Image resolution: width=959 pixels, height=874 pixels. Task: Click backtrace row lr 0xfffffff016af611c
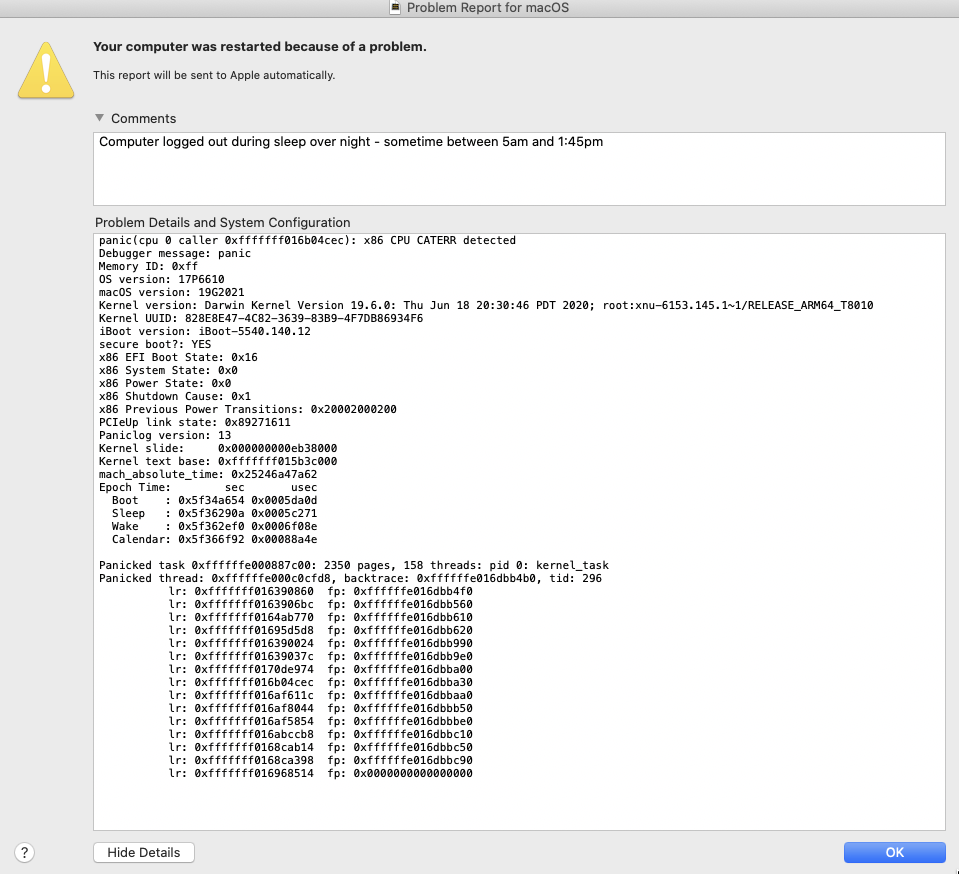click(320, 695)
